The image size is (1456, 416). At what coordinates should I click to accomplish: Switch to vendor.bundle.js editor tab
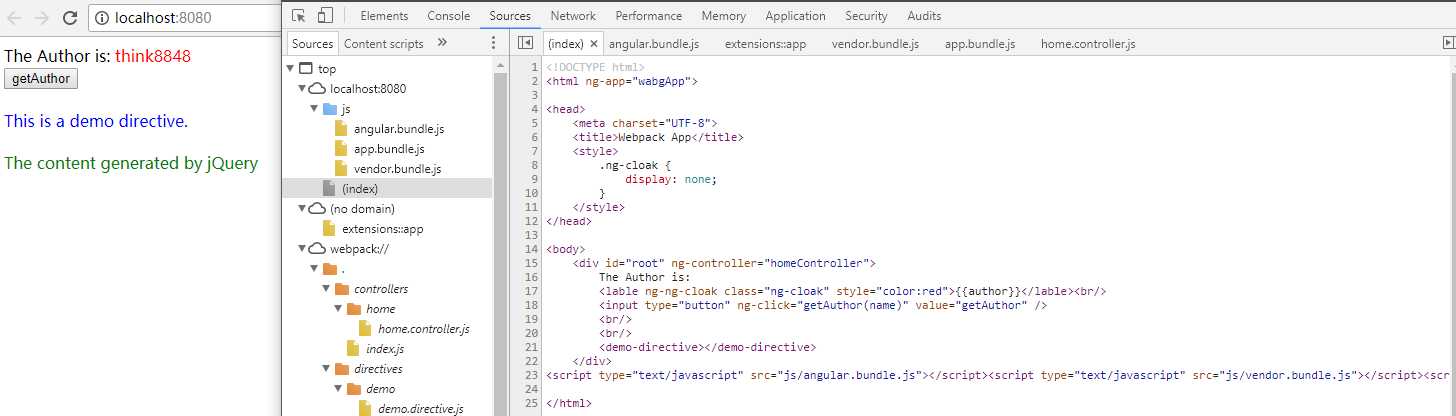click(875, 44)
